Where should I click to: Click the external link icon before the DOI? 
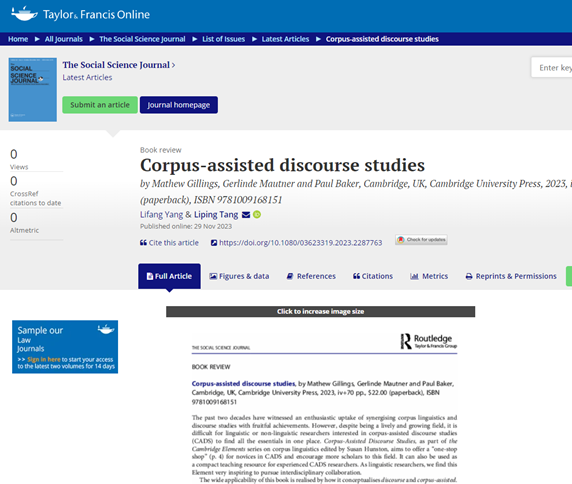coord(214,243)
